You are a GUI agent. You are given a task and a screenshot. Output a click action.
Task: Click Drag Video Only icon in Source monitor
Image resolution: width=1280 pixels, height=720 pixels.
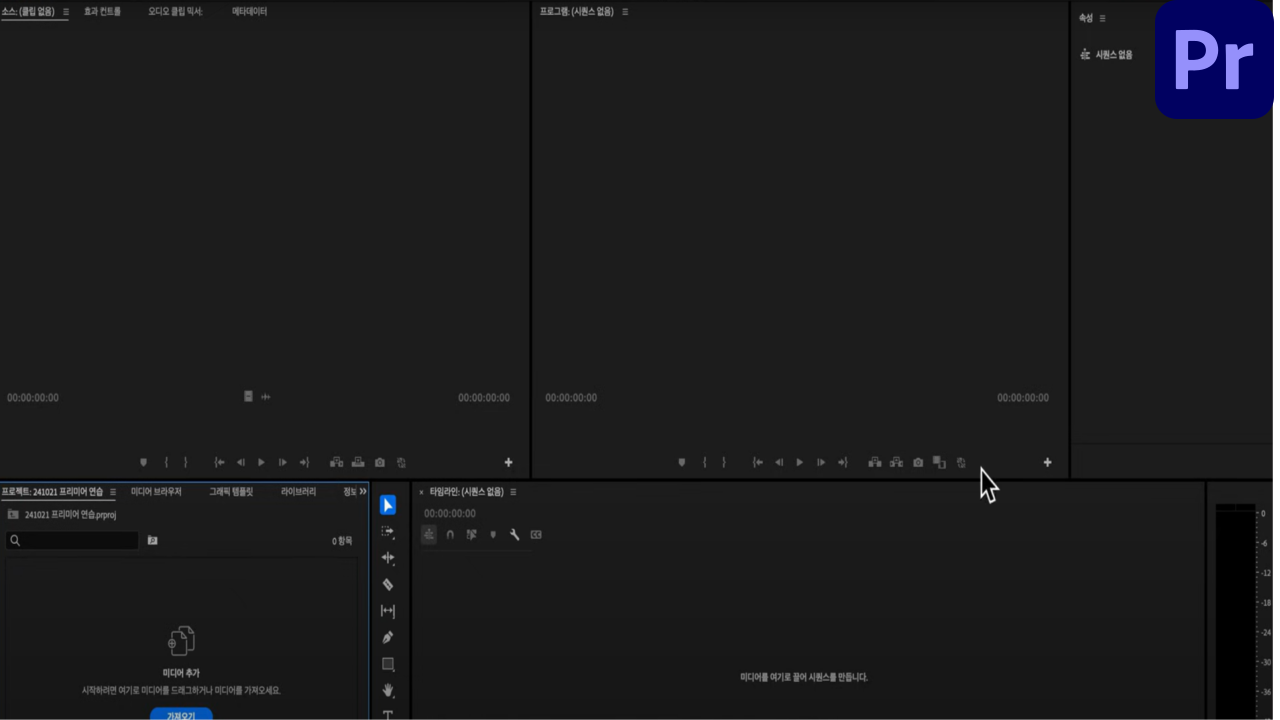[x=249, y=396]
